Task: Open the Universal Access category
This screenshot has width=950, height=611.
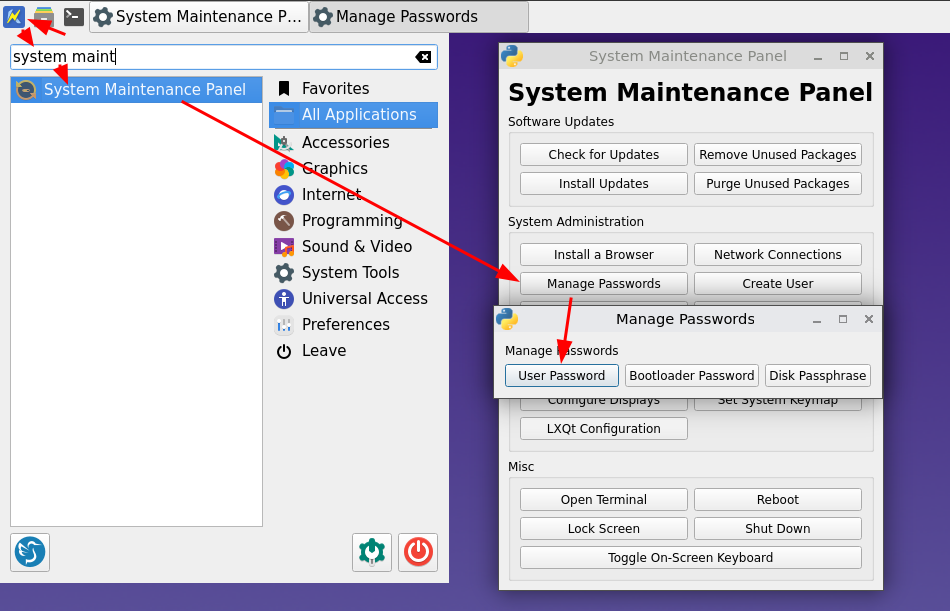Action: [364, 299]
